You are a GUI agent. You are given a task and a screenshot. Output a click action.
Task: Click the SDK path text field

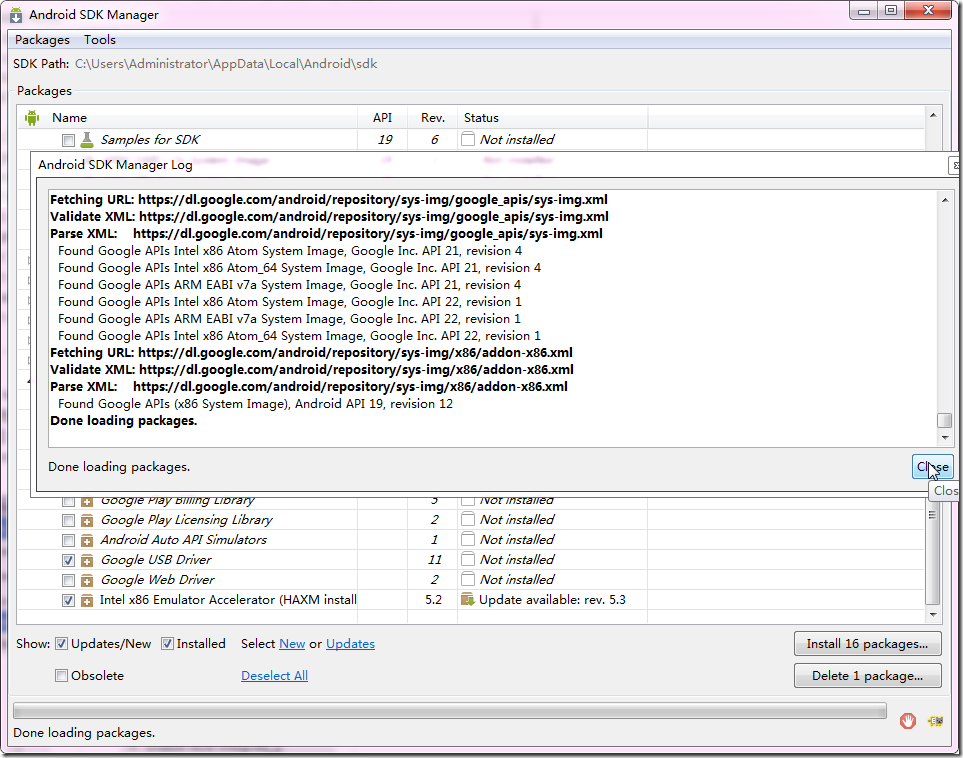226,64
